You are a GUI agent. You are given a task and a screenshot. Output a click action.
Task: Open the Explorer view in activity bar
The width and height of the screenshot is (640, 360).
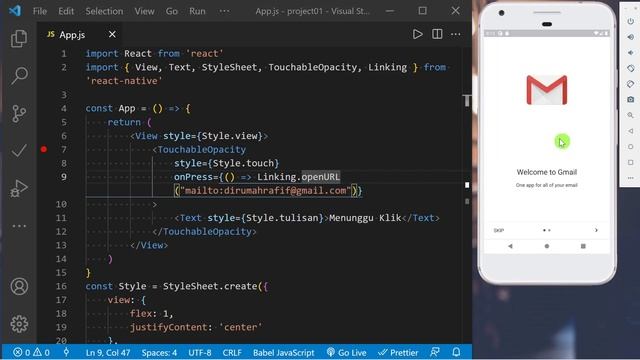pos(19,38)
